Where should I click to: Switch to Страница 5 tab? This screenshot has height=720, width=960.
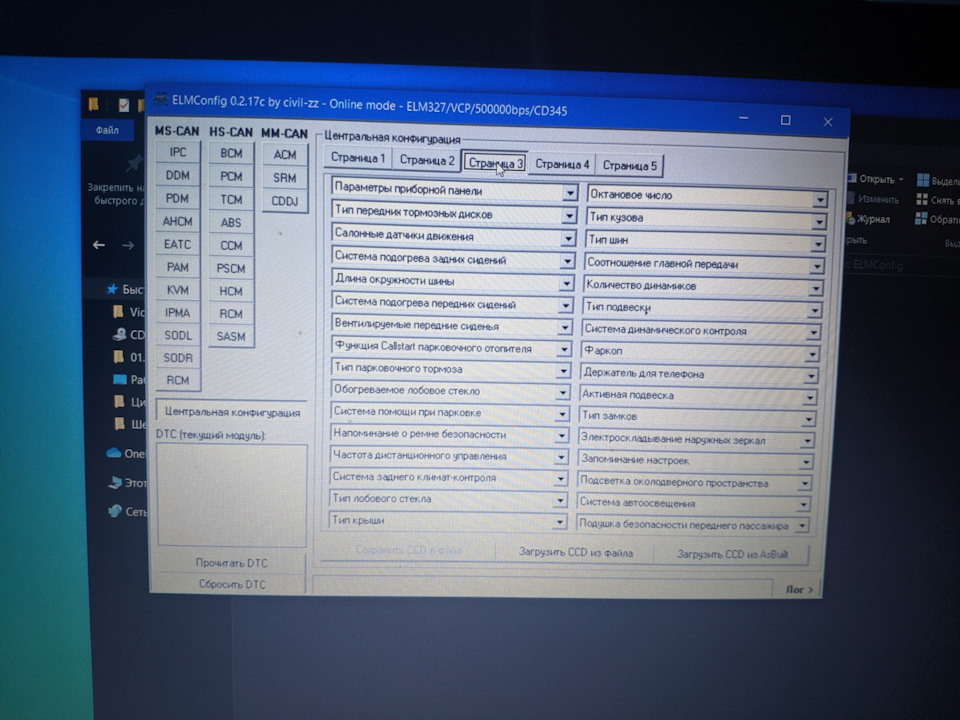[x=629, y=166]
